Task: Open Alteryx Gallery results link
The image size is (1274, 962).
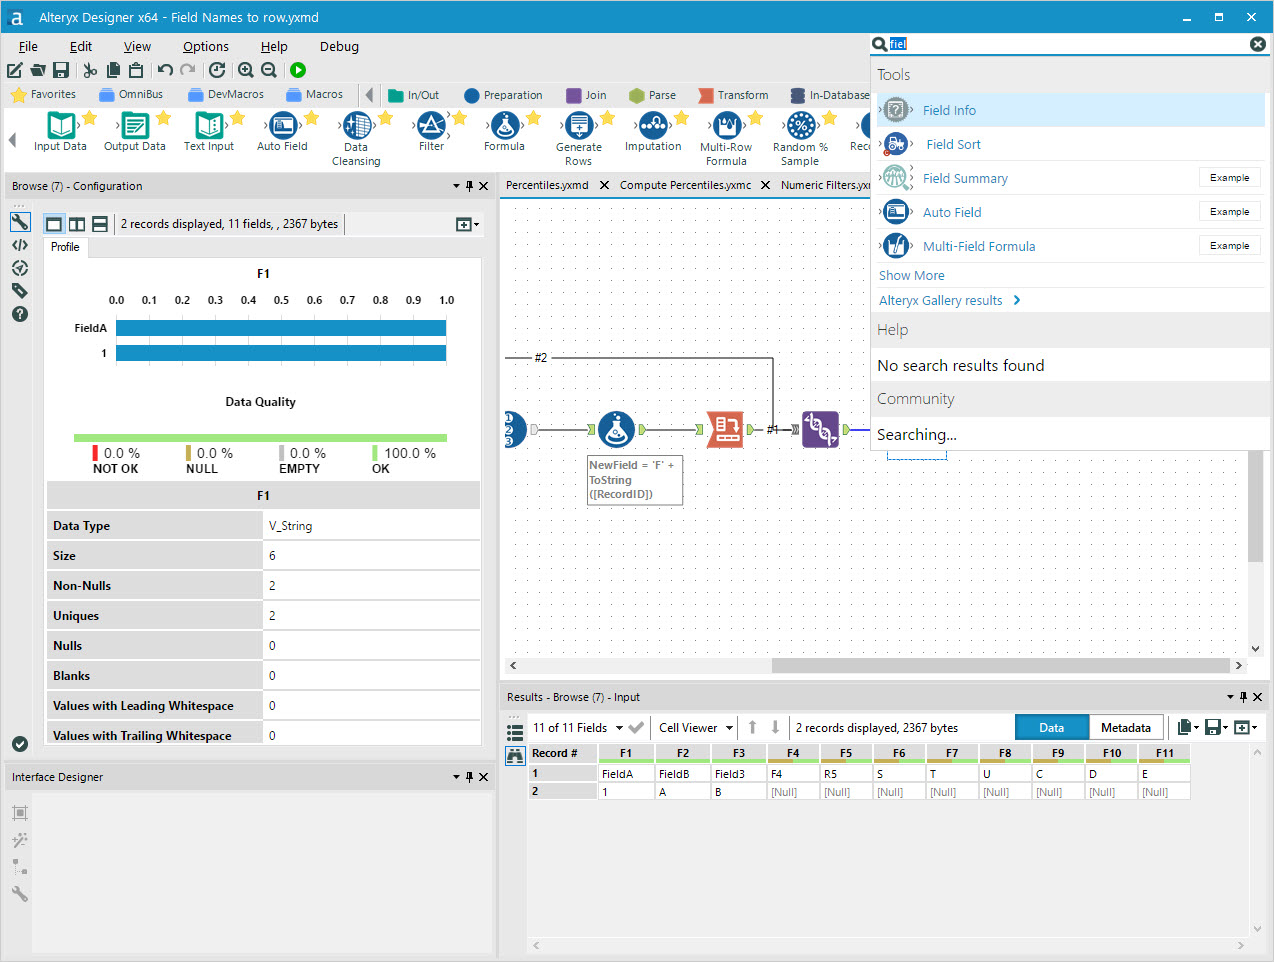Action: click(x=949, y=300)
